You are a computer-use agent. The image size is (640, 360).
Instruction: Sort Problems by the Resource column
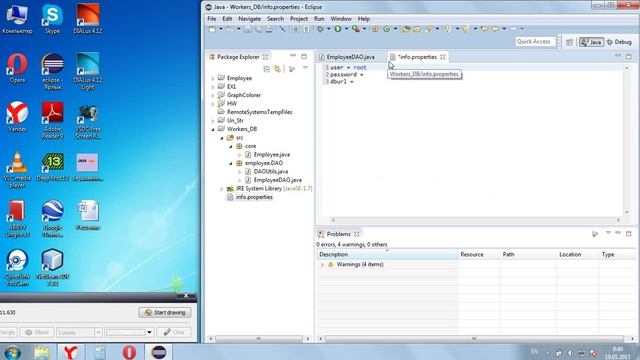pos(479,254)
